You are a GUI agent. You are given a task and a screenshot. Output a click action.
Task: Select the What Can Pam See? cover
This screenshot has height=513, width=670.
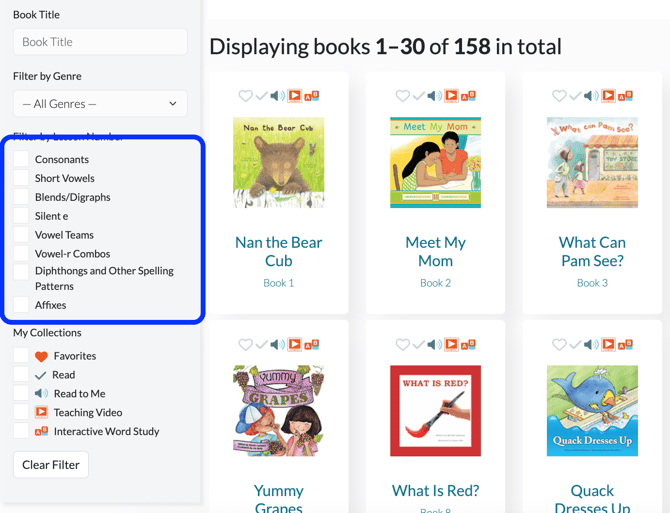(592, 162)
